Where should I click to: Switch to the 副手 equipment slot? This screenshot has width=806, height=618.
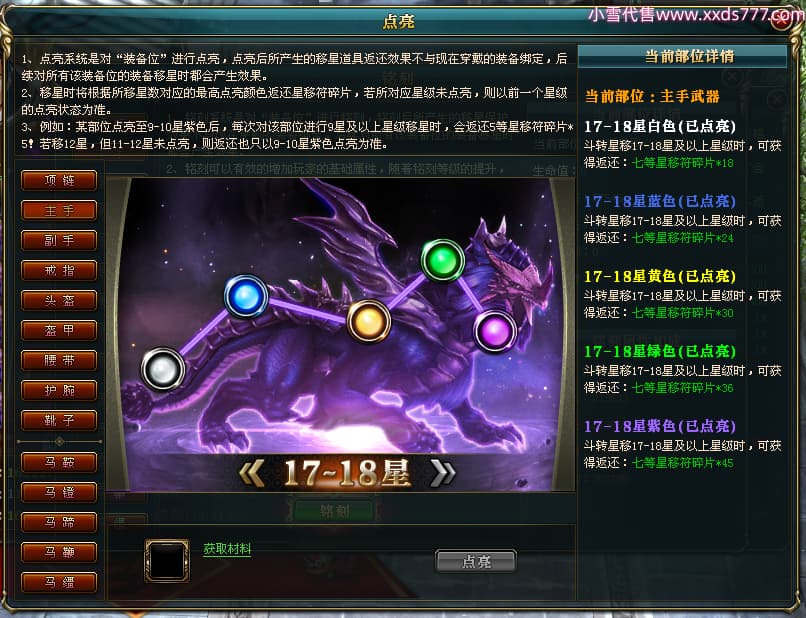(x=59, y=240)
